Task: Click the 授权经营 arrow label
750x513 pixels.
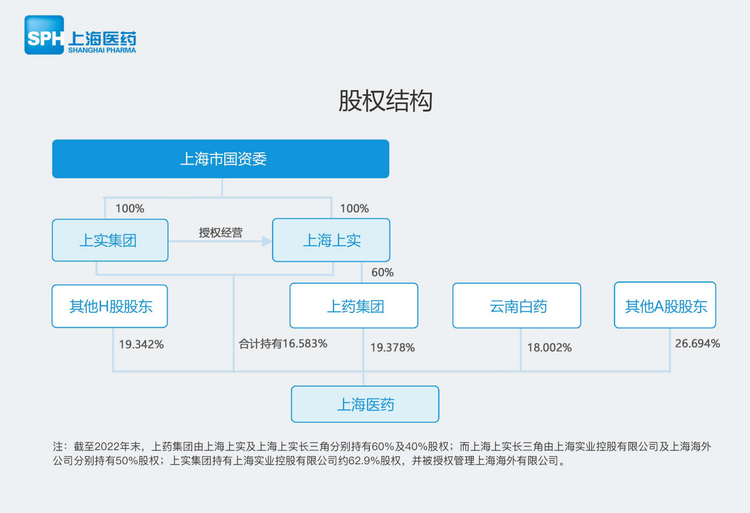Action: click(221, 233)
